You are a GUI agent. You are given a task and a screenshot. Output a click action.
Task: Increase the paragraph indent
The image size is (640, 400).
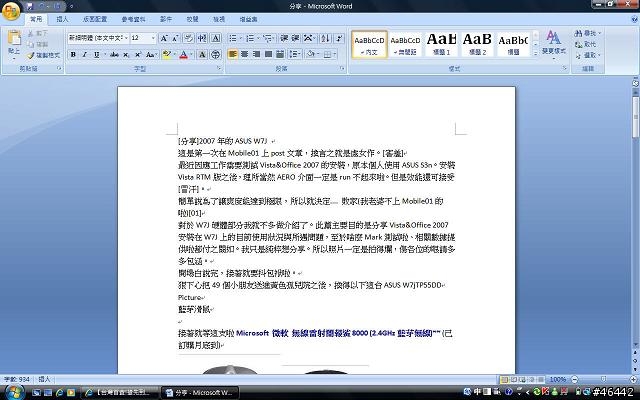pyautogui.click(x=296, y=38)
